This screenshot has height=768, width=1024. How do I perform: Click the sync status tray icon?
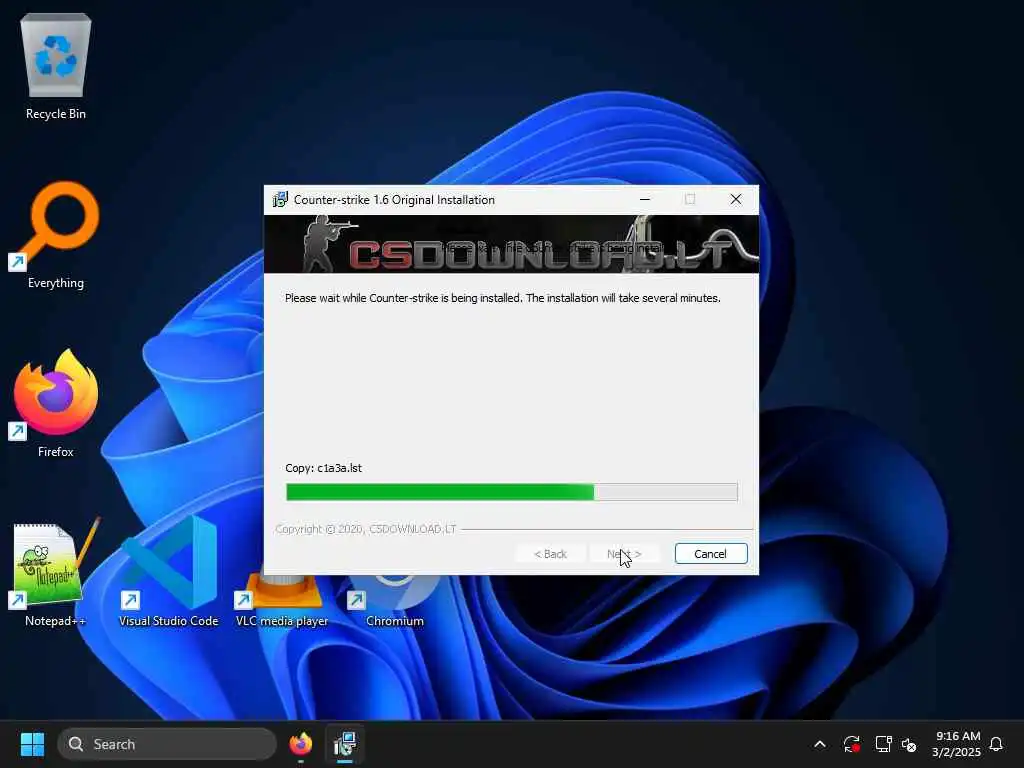point(852,744)
